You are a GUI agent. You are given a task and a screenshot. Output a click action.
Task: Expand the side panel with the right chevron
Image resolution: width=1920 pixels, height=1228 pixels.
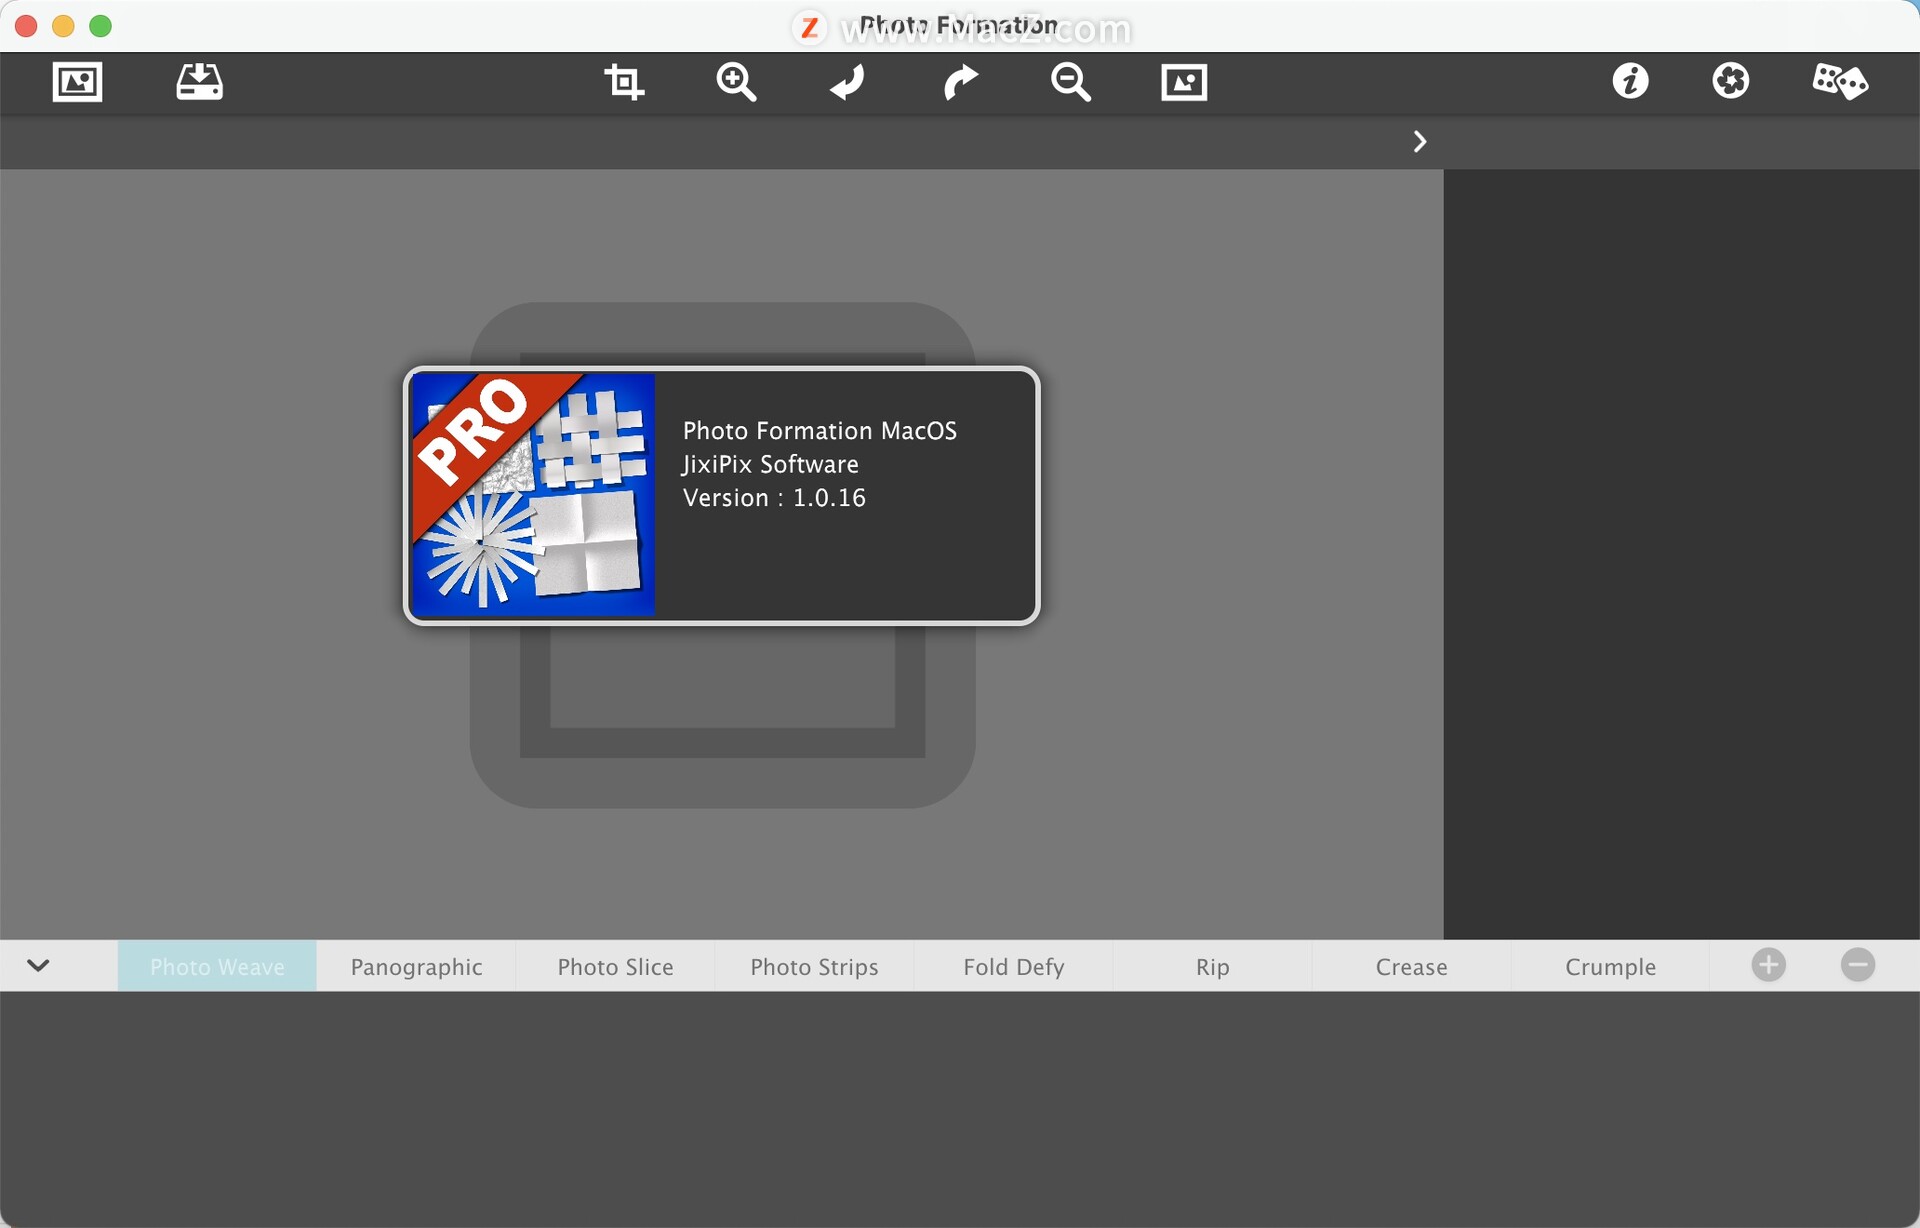1419,141
